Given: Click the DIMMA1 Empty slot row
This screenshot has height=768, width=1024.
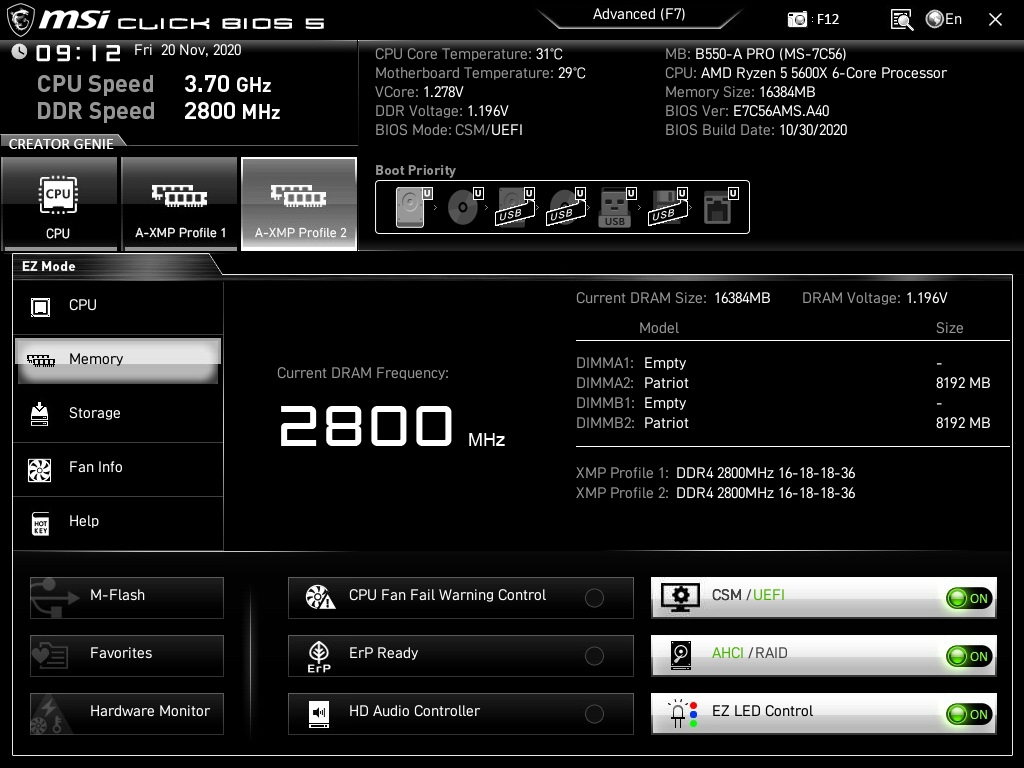Looking at the screenshot, I should click(x=783, y=363).
